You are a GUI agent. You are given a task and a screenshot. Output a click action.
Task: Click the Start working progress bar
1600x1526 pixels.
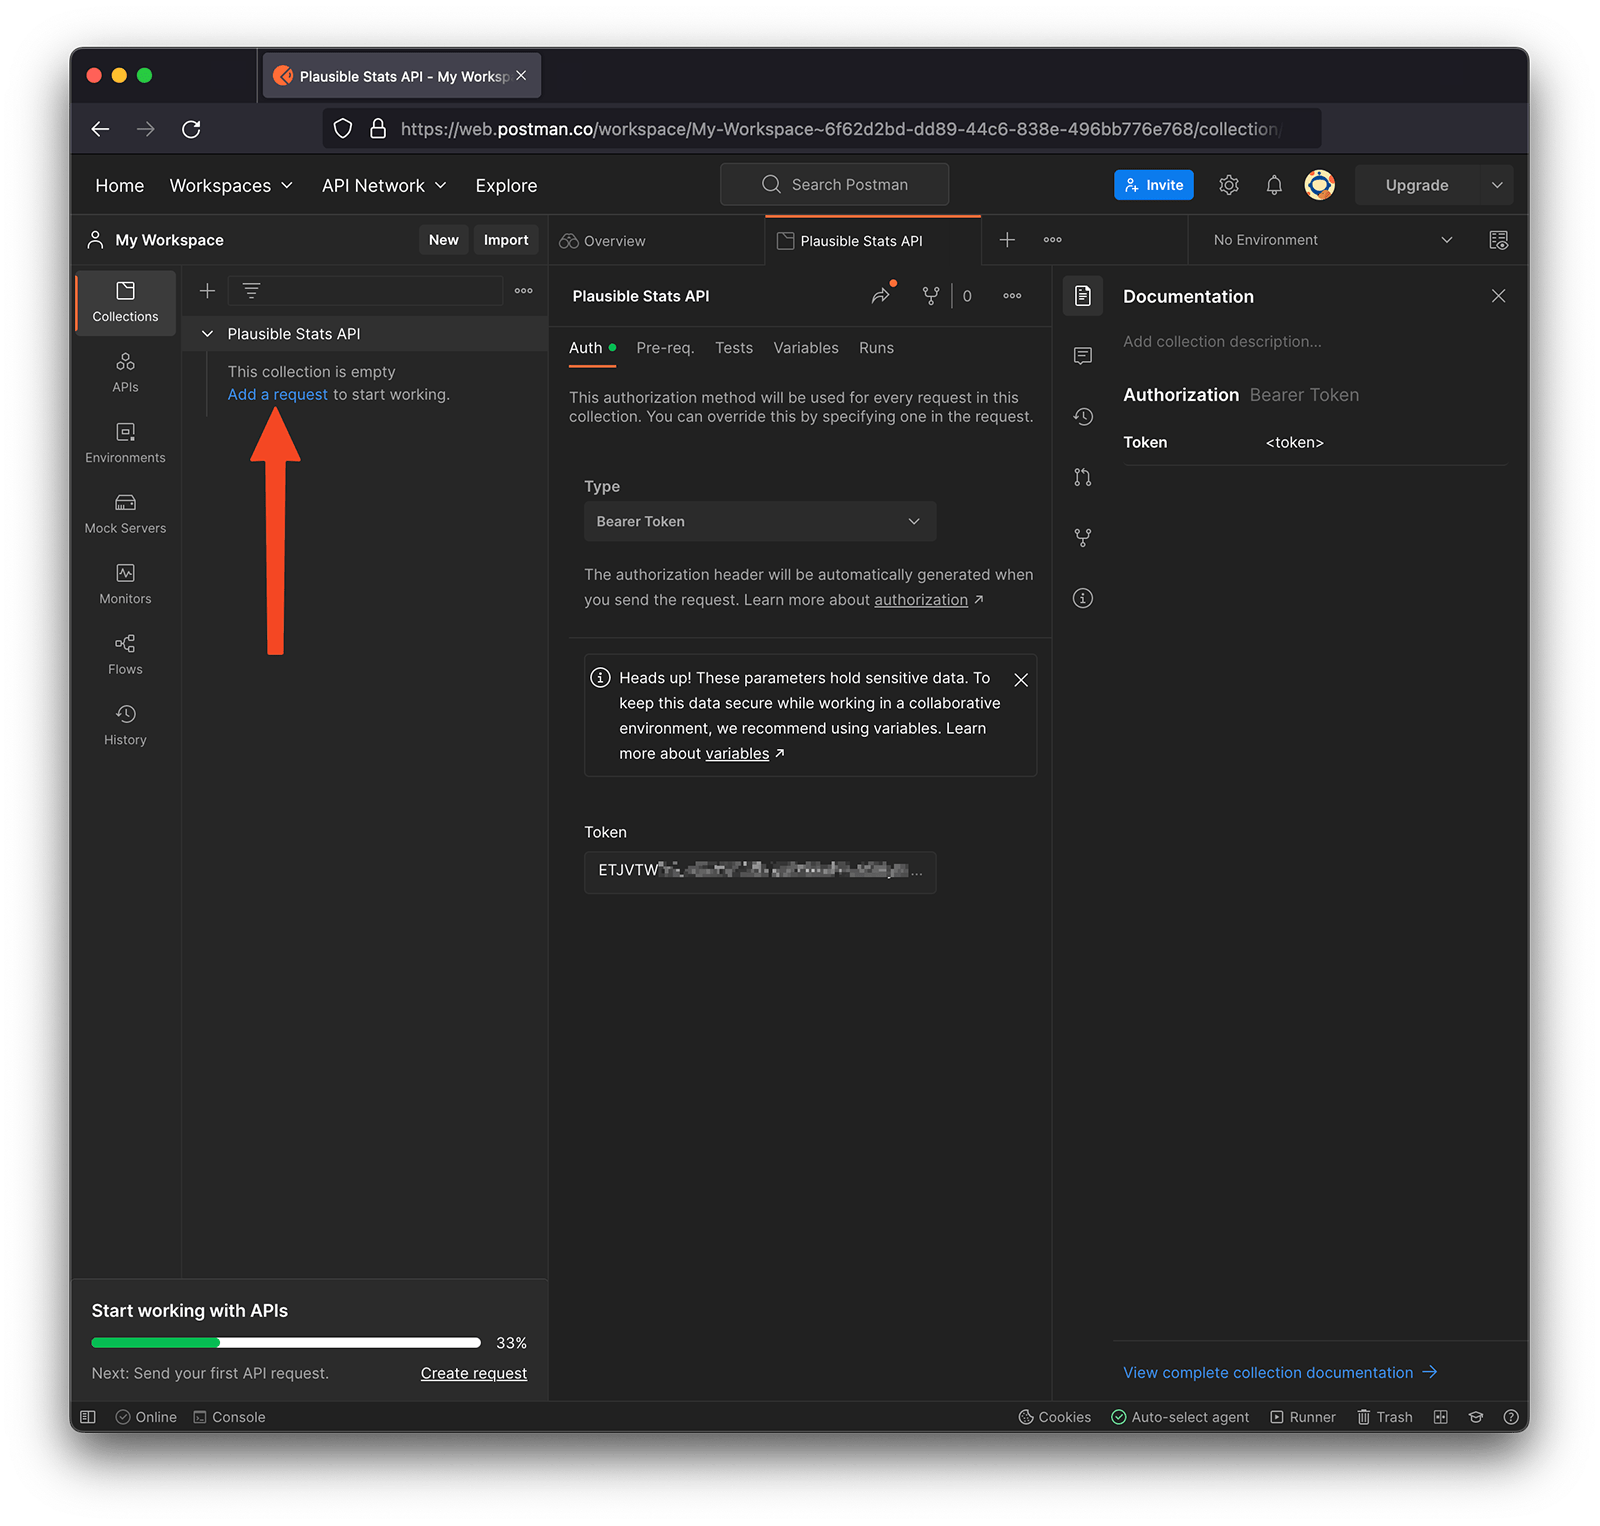(286, 1342)
